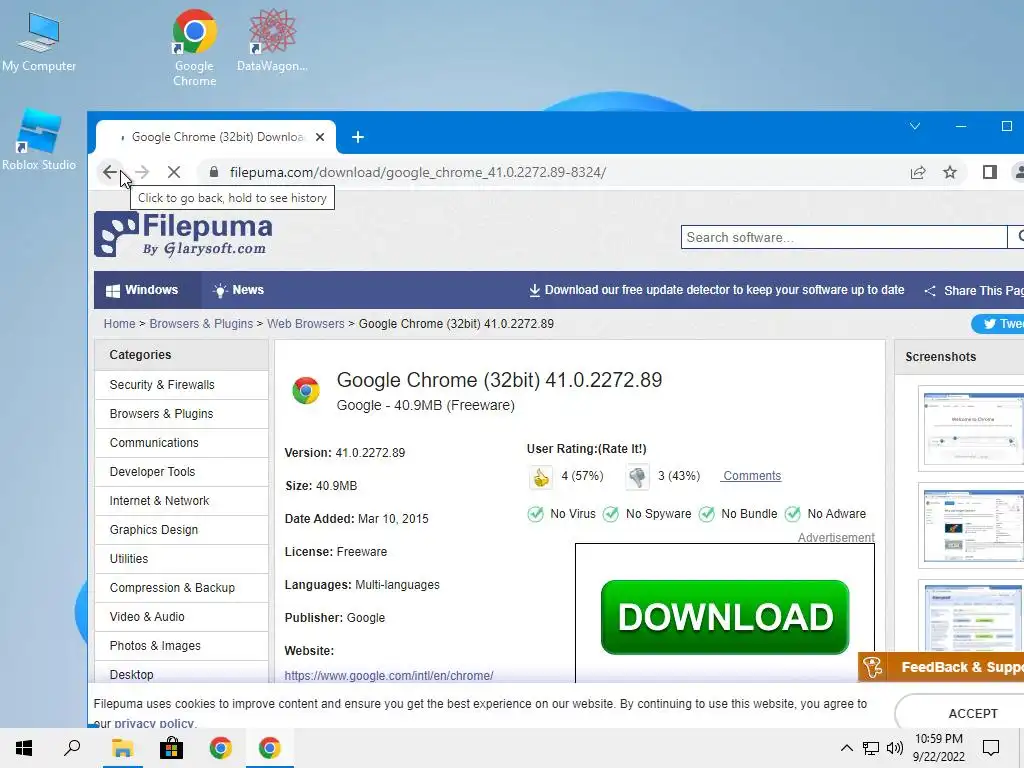Open the Comments link
This screenshot has width=1024, height=768.
click(752, 476)
